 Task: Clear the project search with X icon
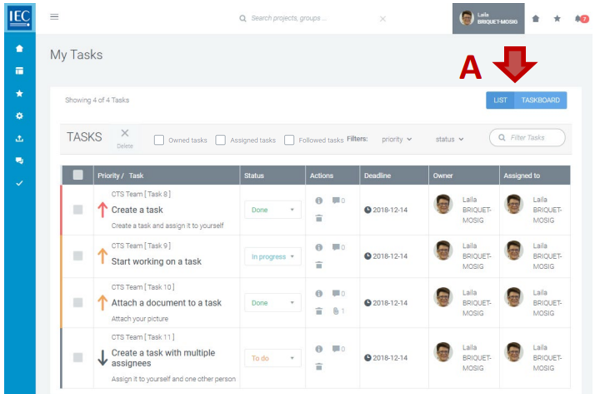(382, 19)
